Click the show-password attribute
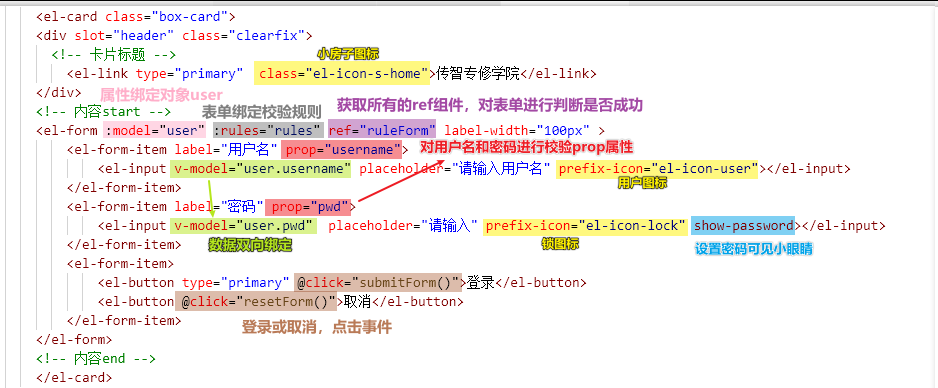 744,226
